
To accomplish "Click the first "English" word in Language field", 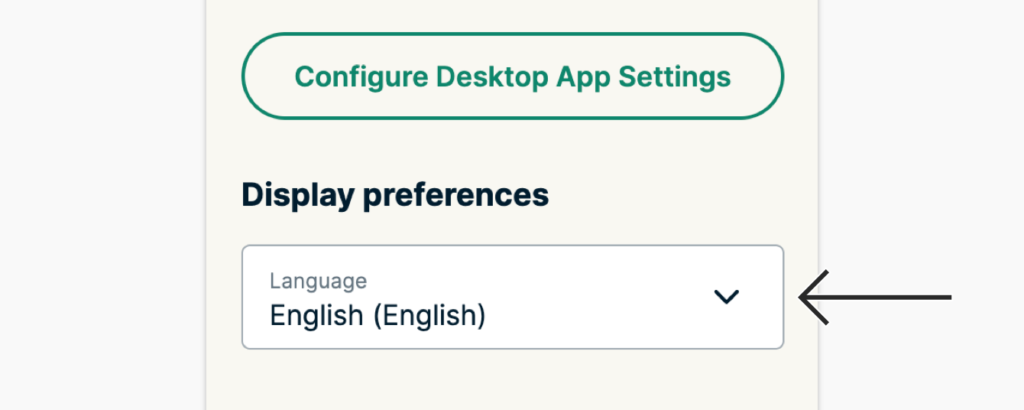I will pos(317,316).
